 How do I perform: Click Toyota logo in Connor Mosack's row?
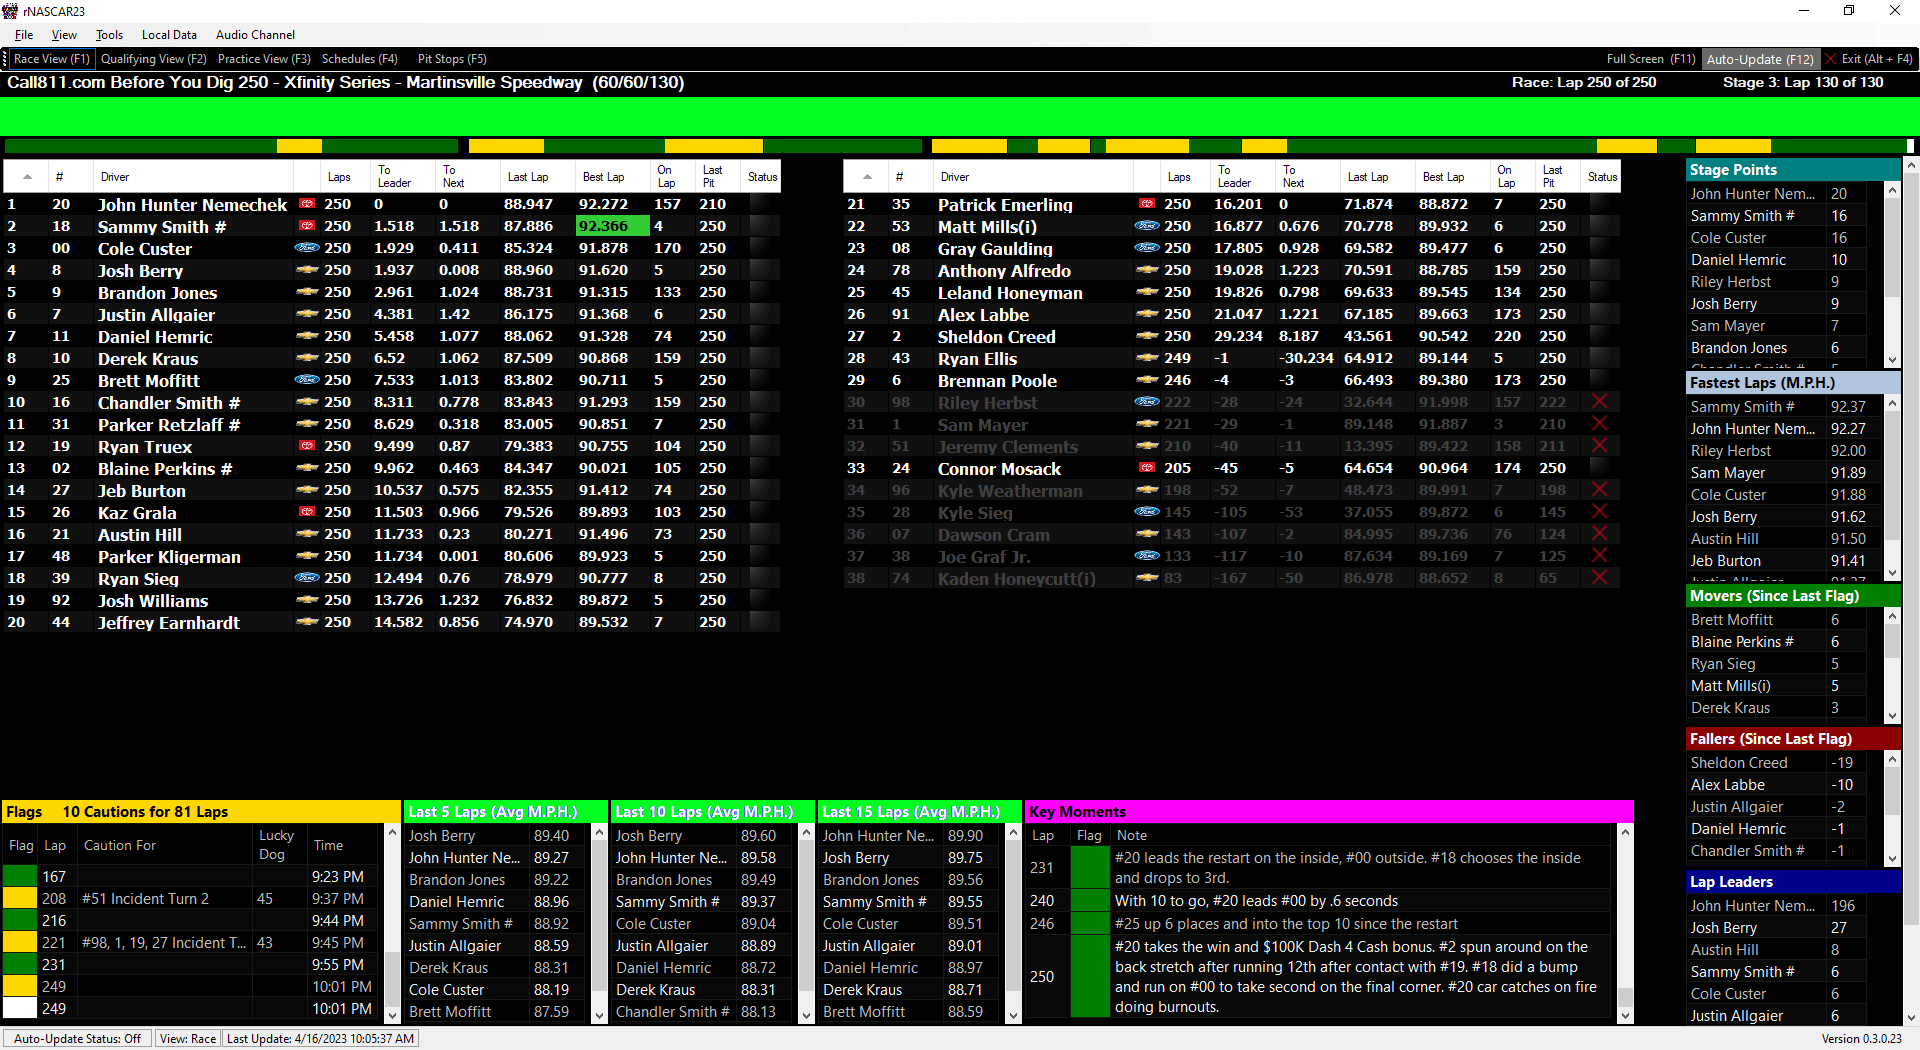pos(1147,468)
